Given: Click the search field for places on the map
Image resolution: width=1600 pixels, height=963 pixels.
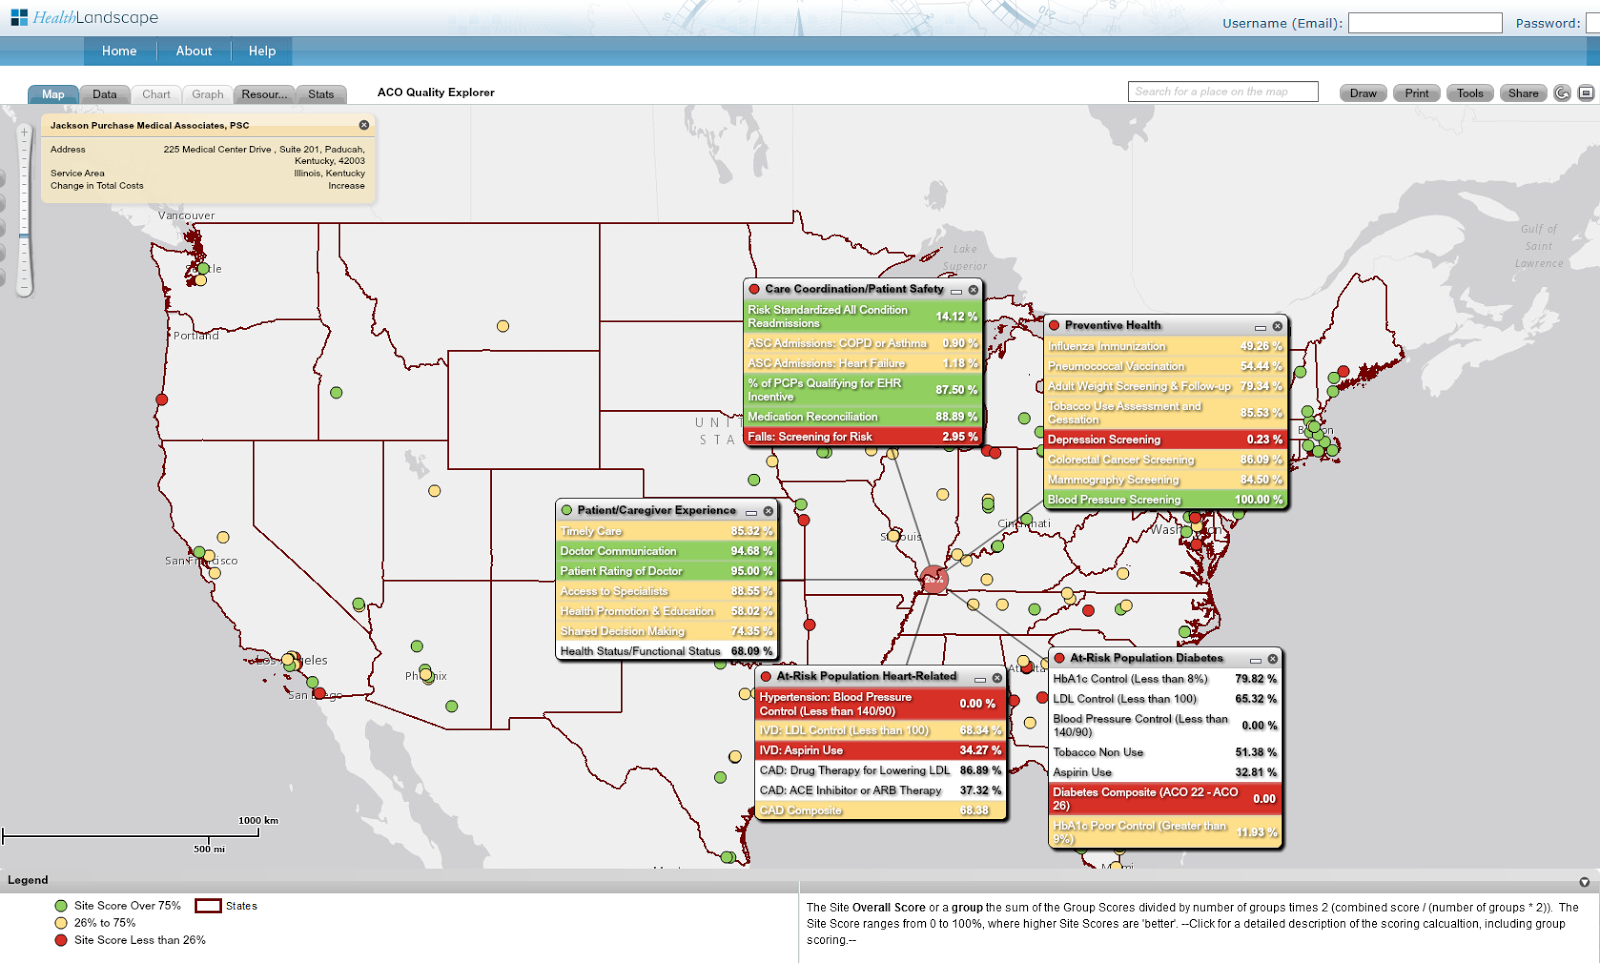Looking at the screenshot, I should [x=1222, y=92].
